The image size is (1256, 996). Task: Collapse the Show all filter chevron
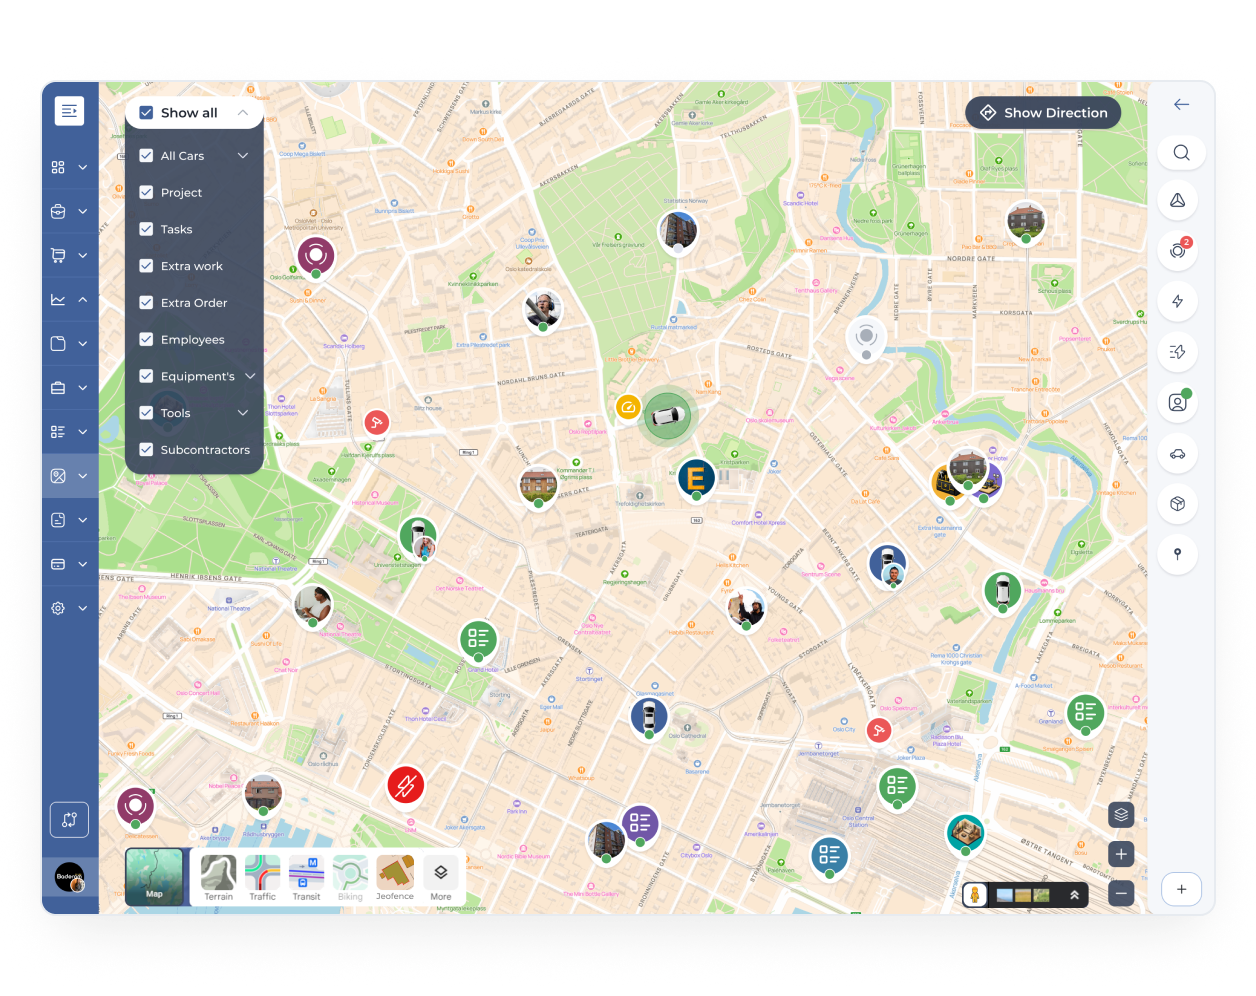click(x=243, y=113)
